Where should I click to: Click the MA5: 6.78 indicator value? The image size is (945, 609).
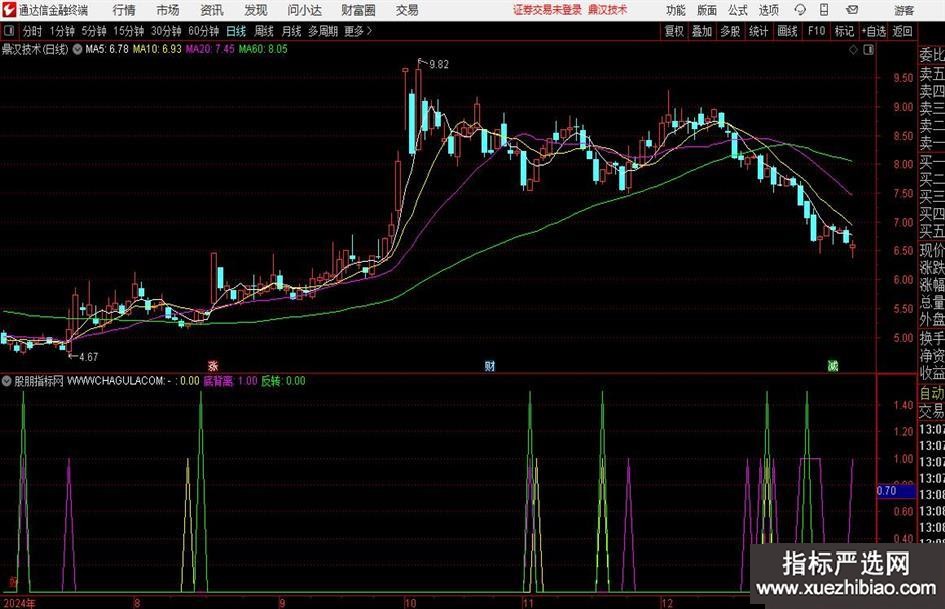click(x=107, y=49)
